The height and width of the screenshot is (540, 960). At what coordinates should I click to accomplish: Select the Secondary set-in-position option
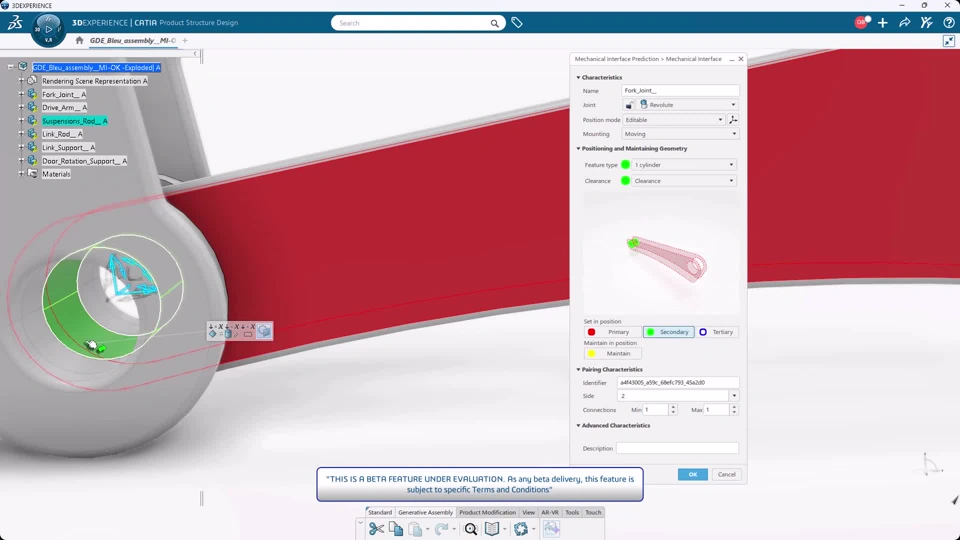(x=669, y=332)
